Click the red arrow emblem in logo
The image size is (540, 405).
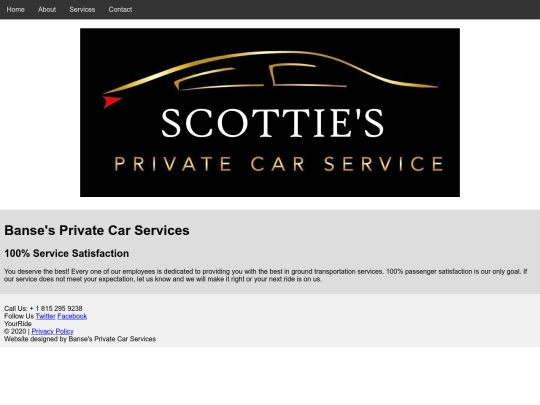tap(112, 102)
